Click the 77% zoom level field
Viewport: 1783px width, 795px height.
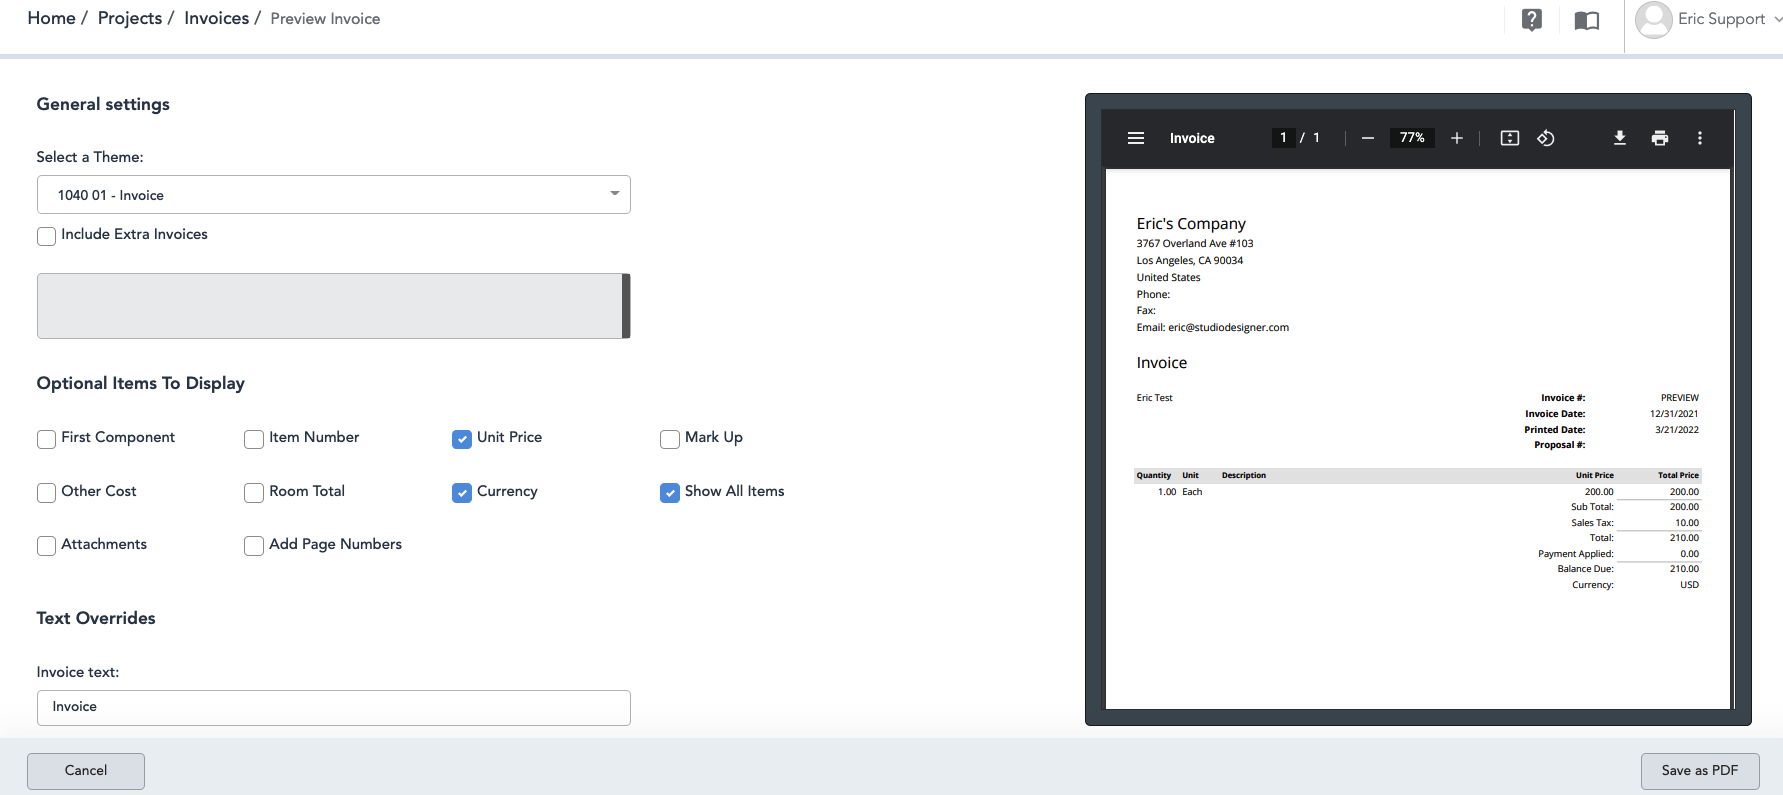[x=1412, y=138]
